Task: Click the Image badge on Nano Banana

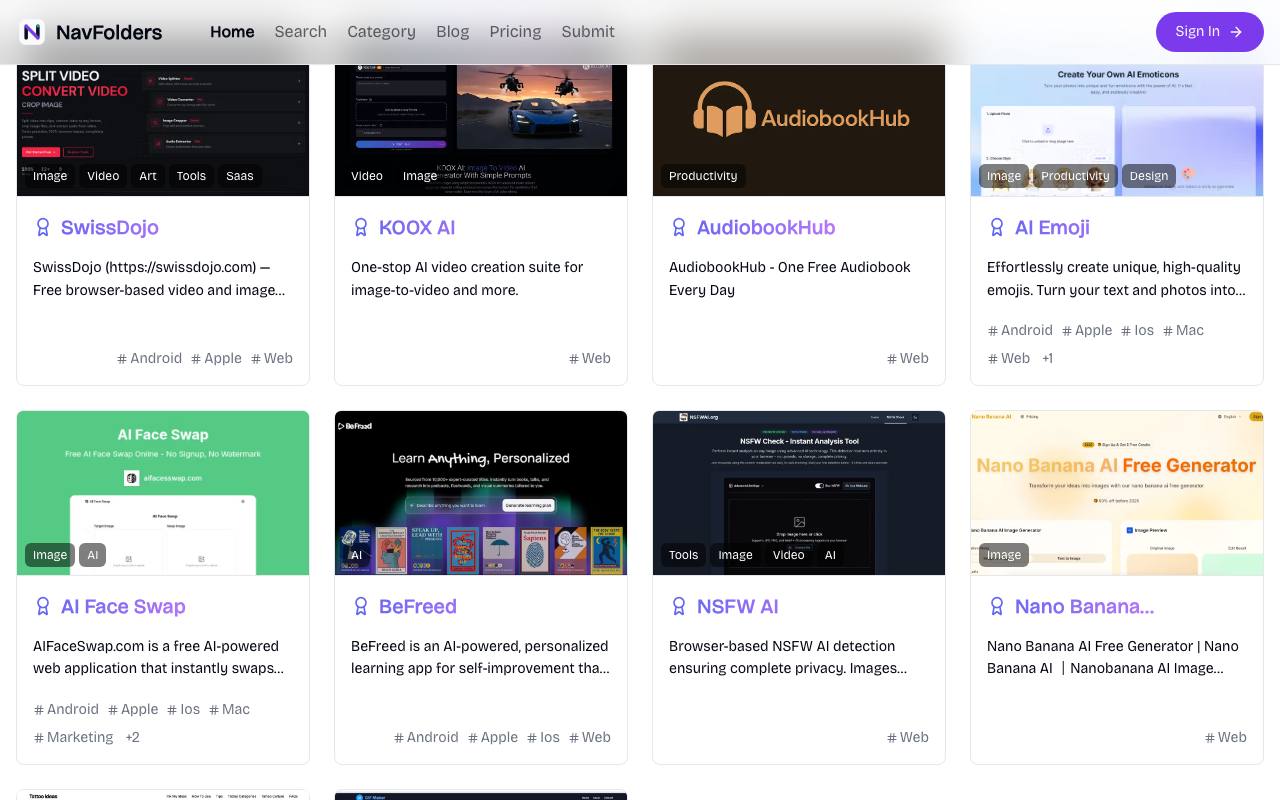Action: point(1004,555)
